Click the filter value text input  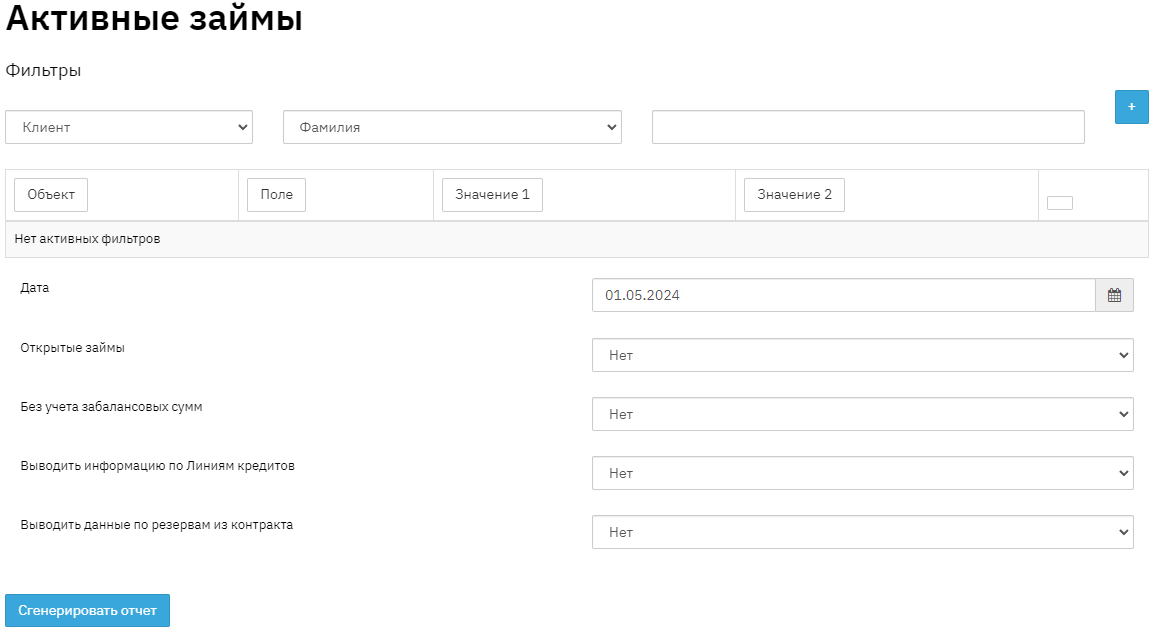coord(867,127)
